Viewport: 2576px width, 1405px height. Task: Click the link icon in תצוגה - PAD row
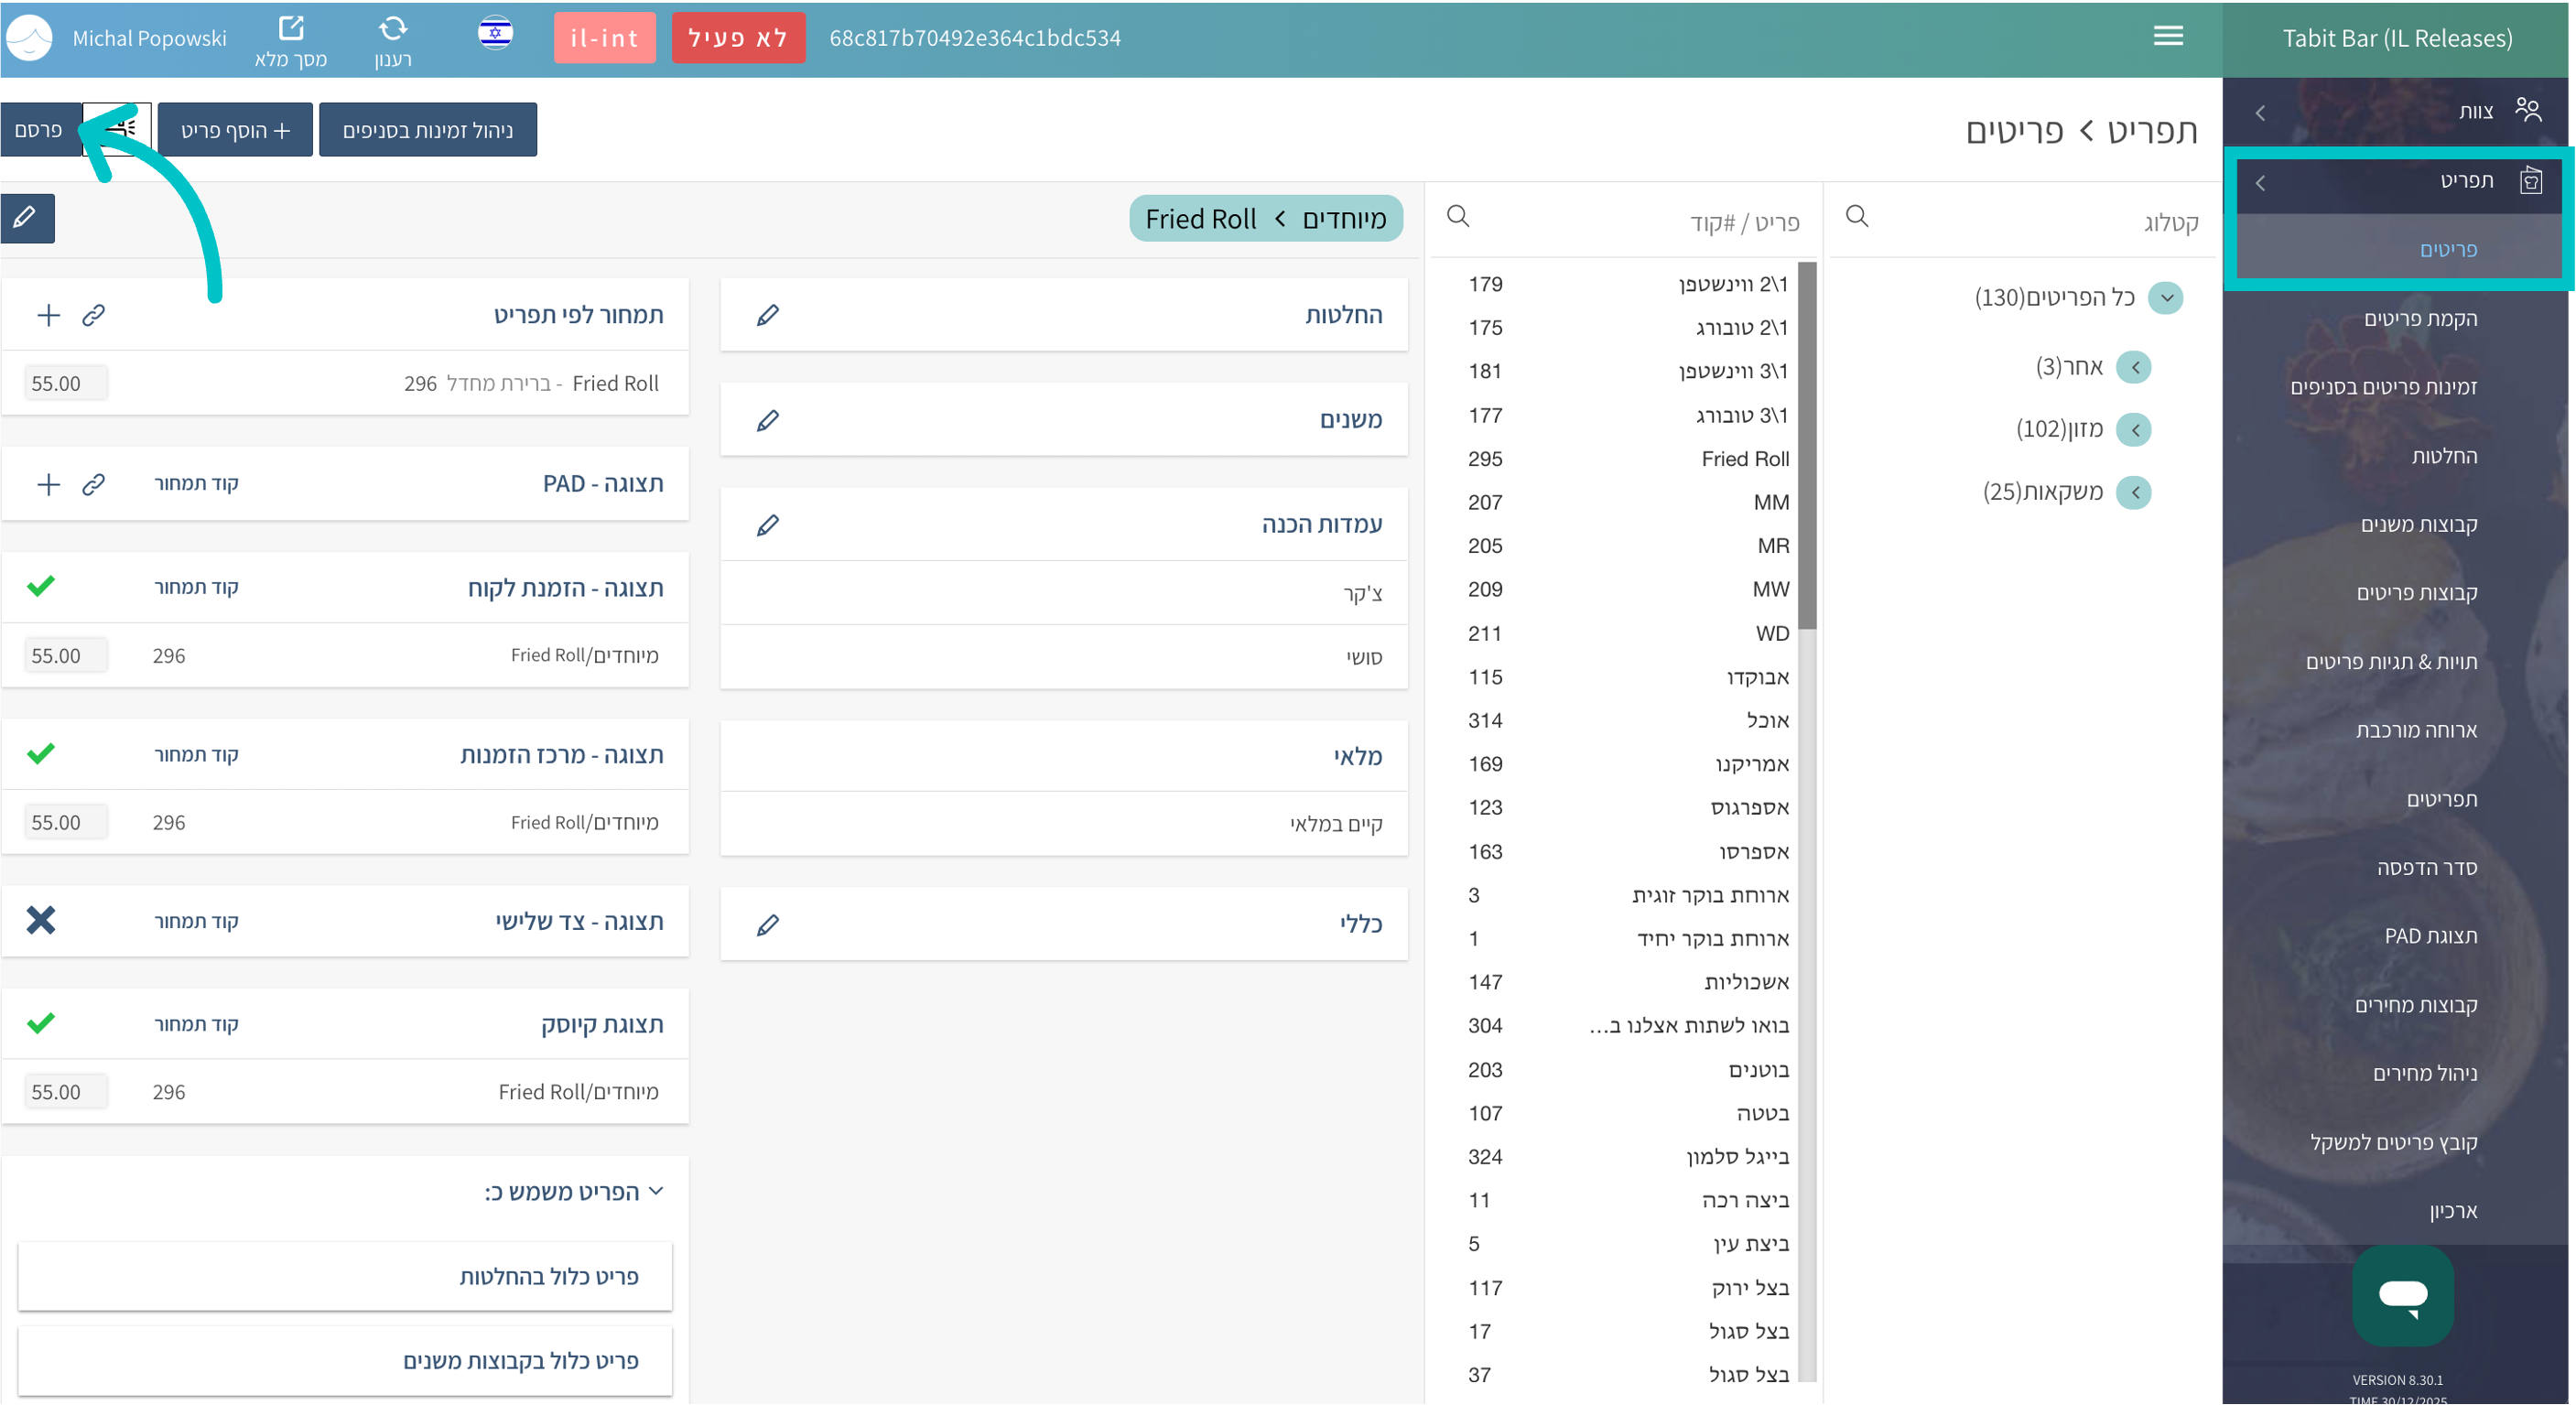pos(94,485)
